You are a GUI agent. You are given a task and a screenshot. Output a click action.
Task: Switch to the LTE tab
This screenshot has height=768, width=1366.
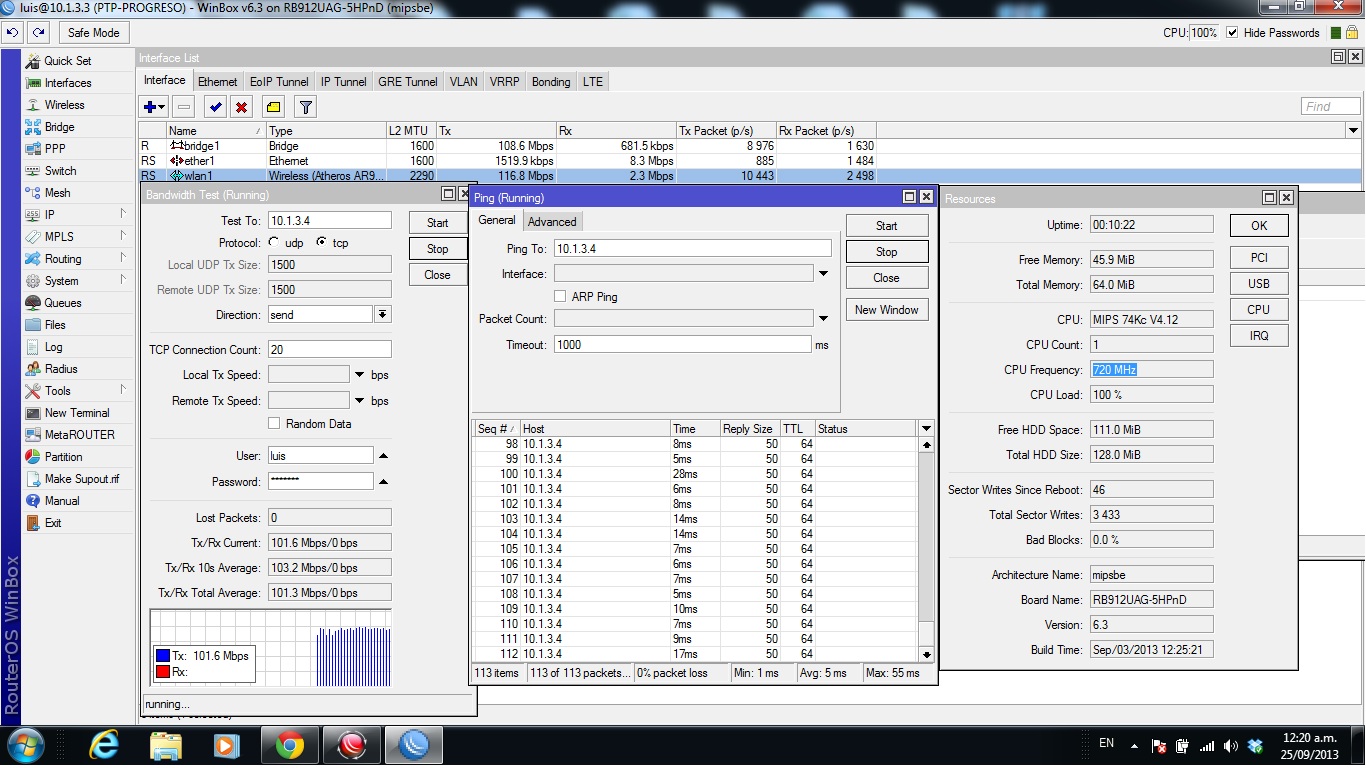coord(593,82)
